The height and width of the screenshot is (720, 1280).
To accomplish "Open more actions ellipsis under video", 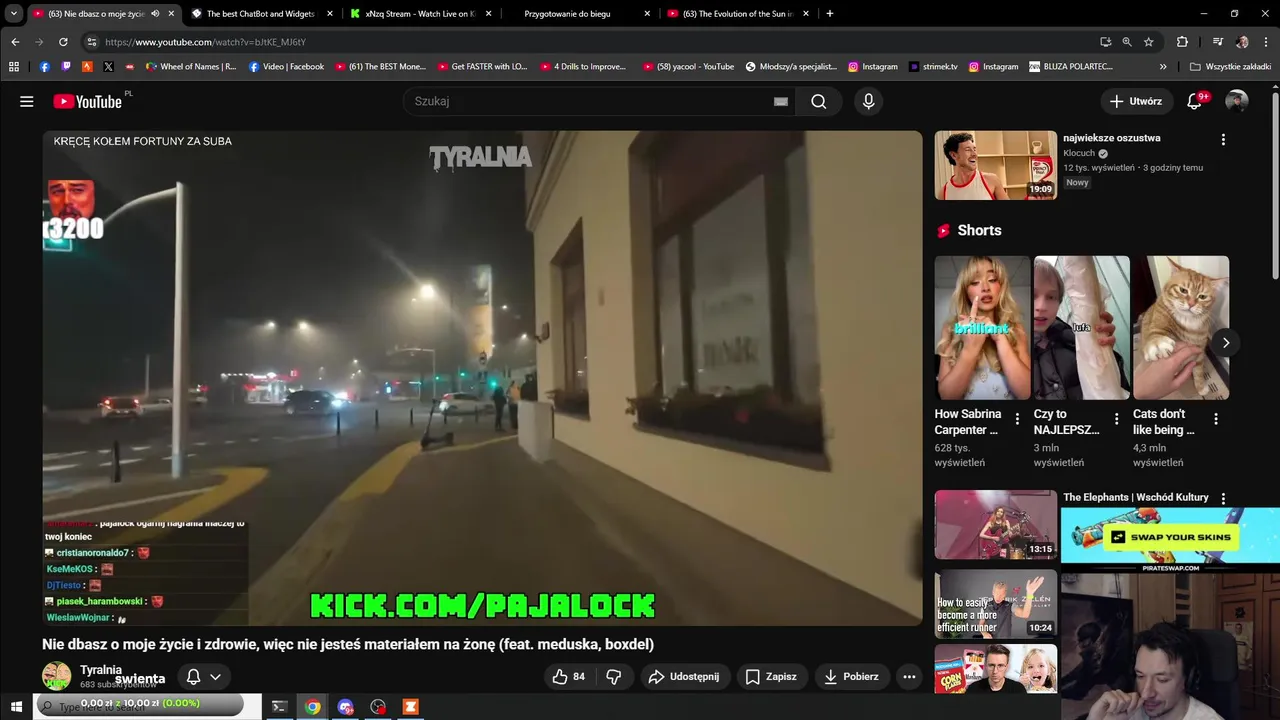I will coord(909,677).
